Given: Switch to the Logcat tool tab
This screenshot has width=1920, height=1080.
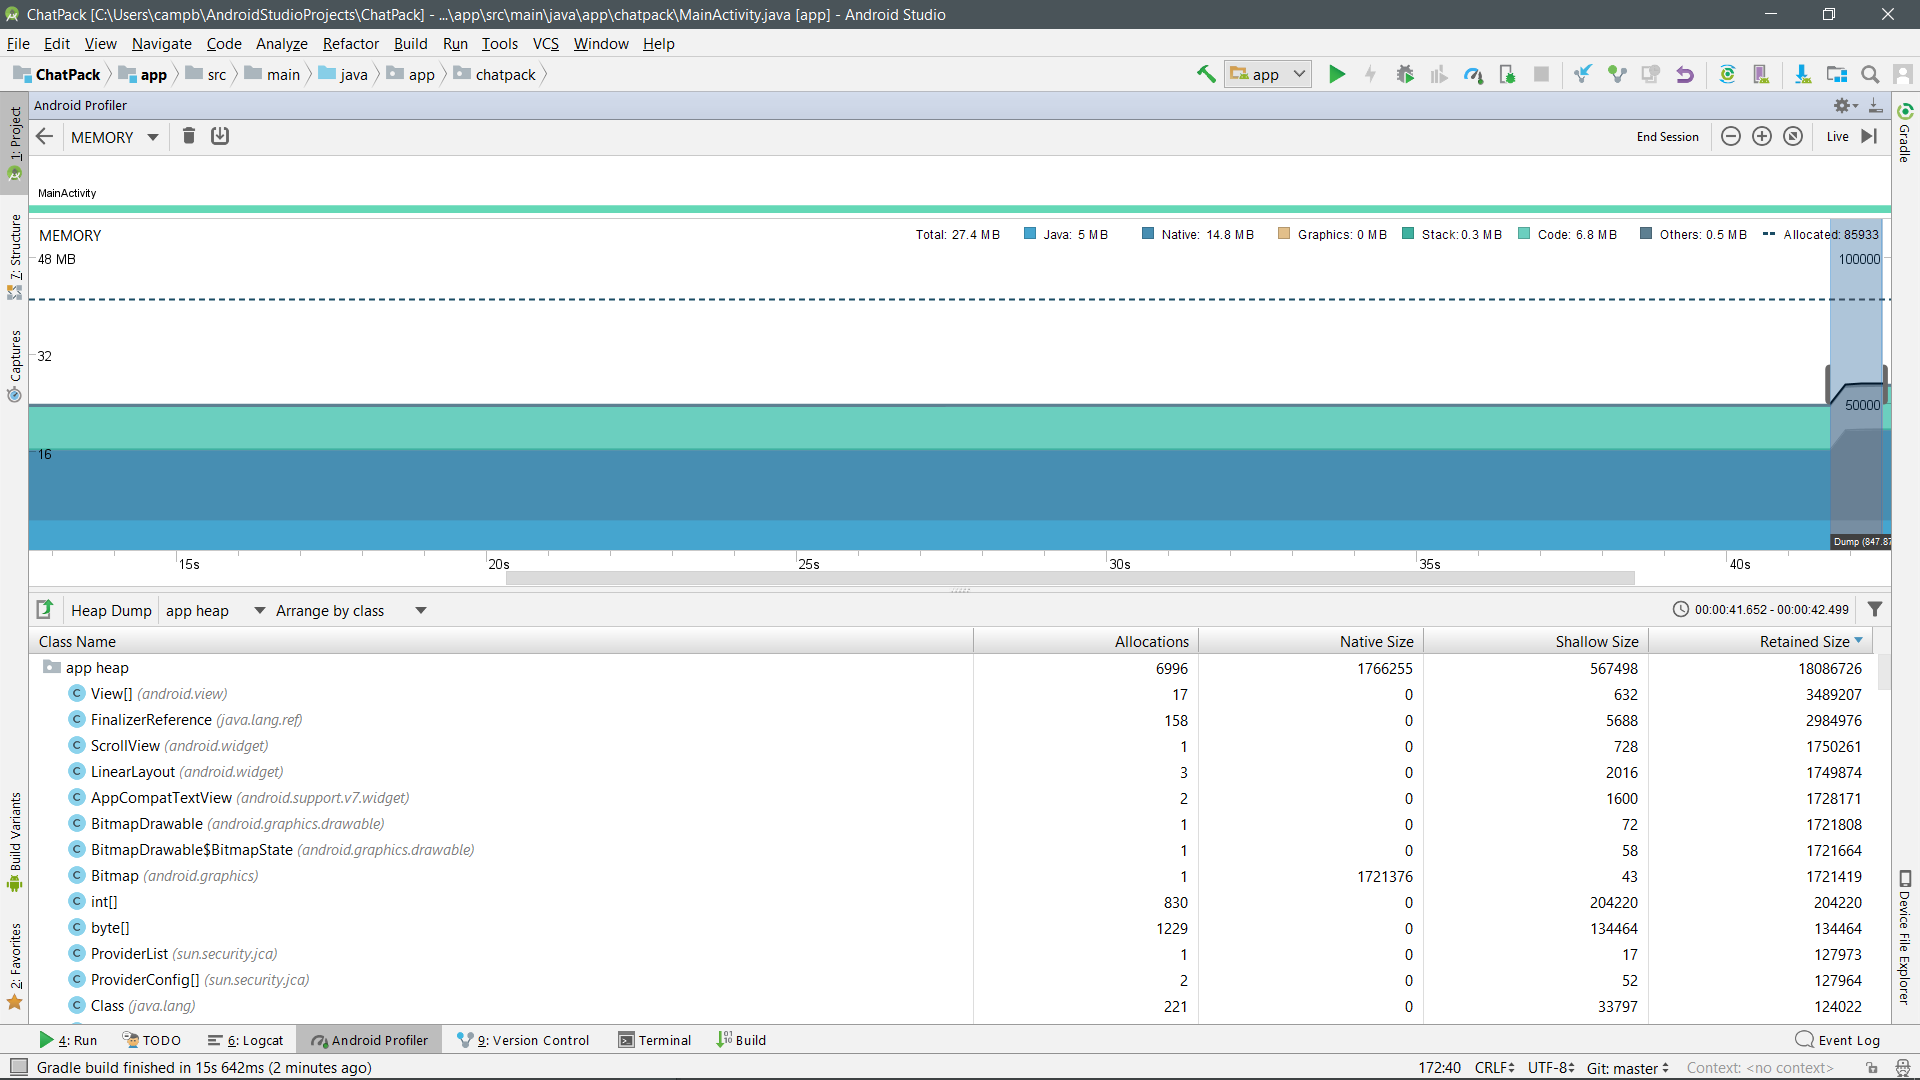Looking at the screenshot, I should [246, 1040].
